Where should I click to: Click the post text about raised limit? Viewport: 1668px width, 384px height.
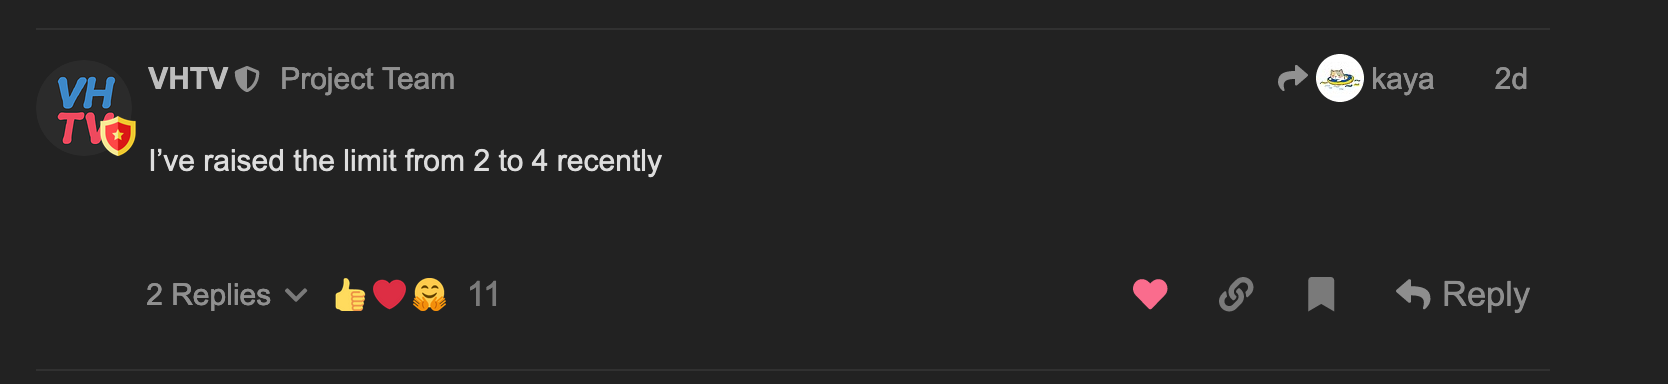click(405, 161)
